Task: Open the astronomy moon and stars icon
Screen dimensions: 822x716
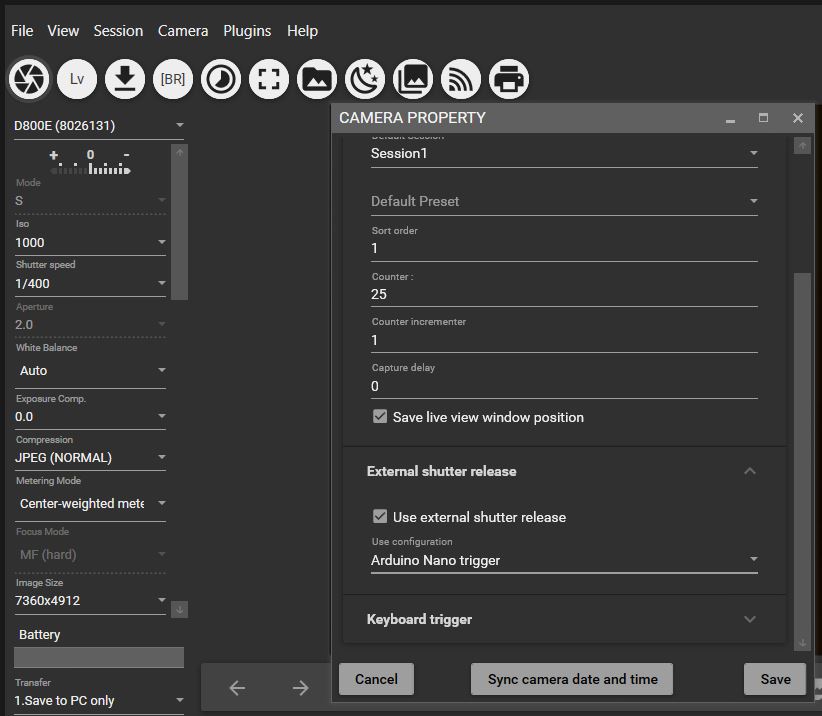Action: (365, 79)
